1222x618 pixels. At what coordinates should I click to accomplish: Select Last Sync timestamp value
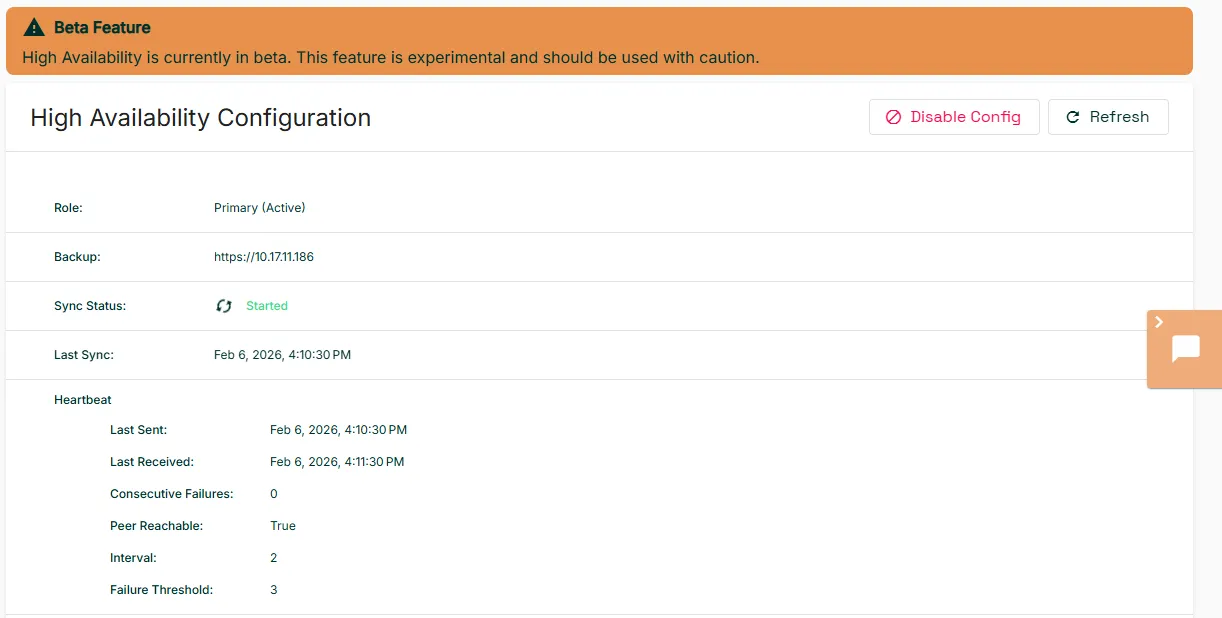click(282, 355)
